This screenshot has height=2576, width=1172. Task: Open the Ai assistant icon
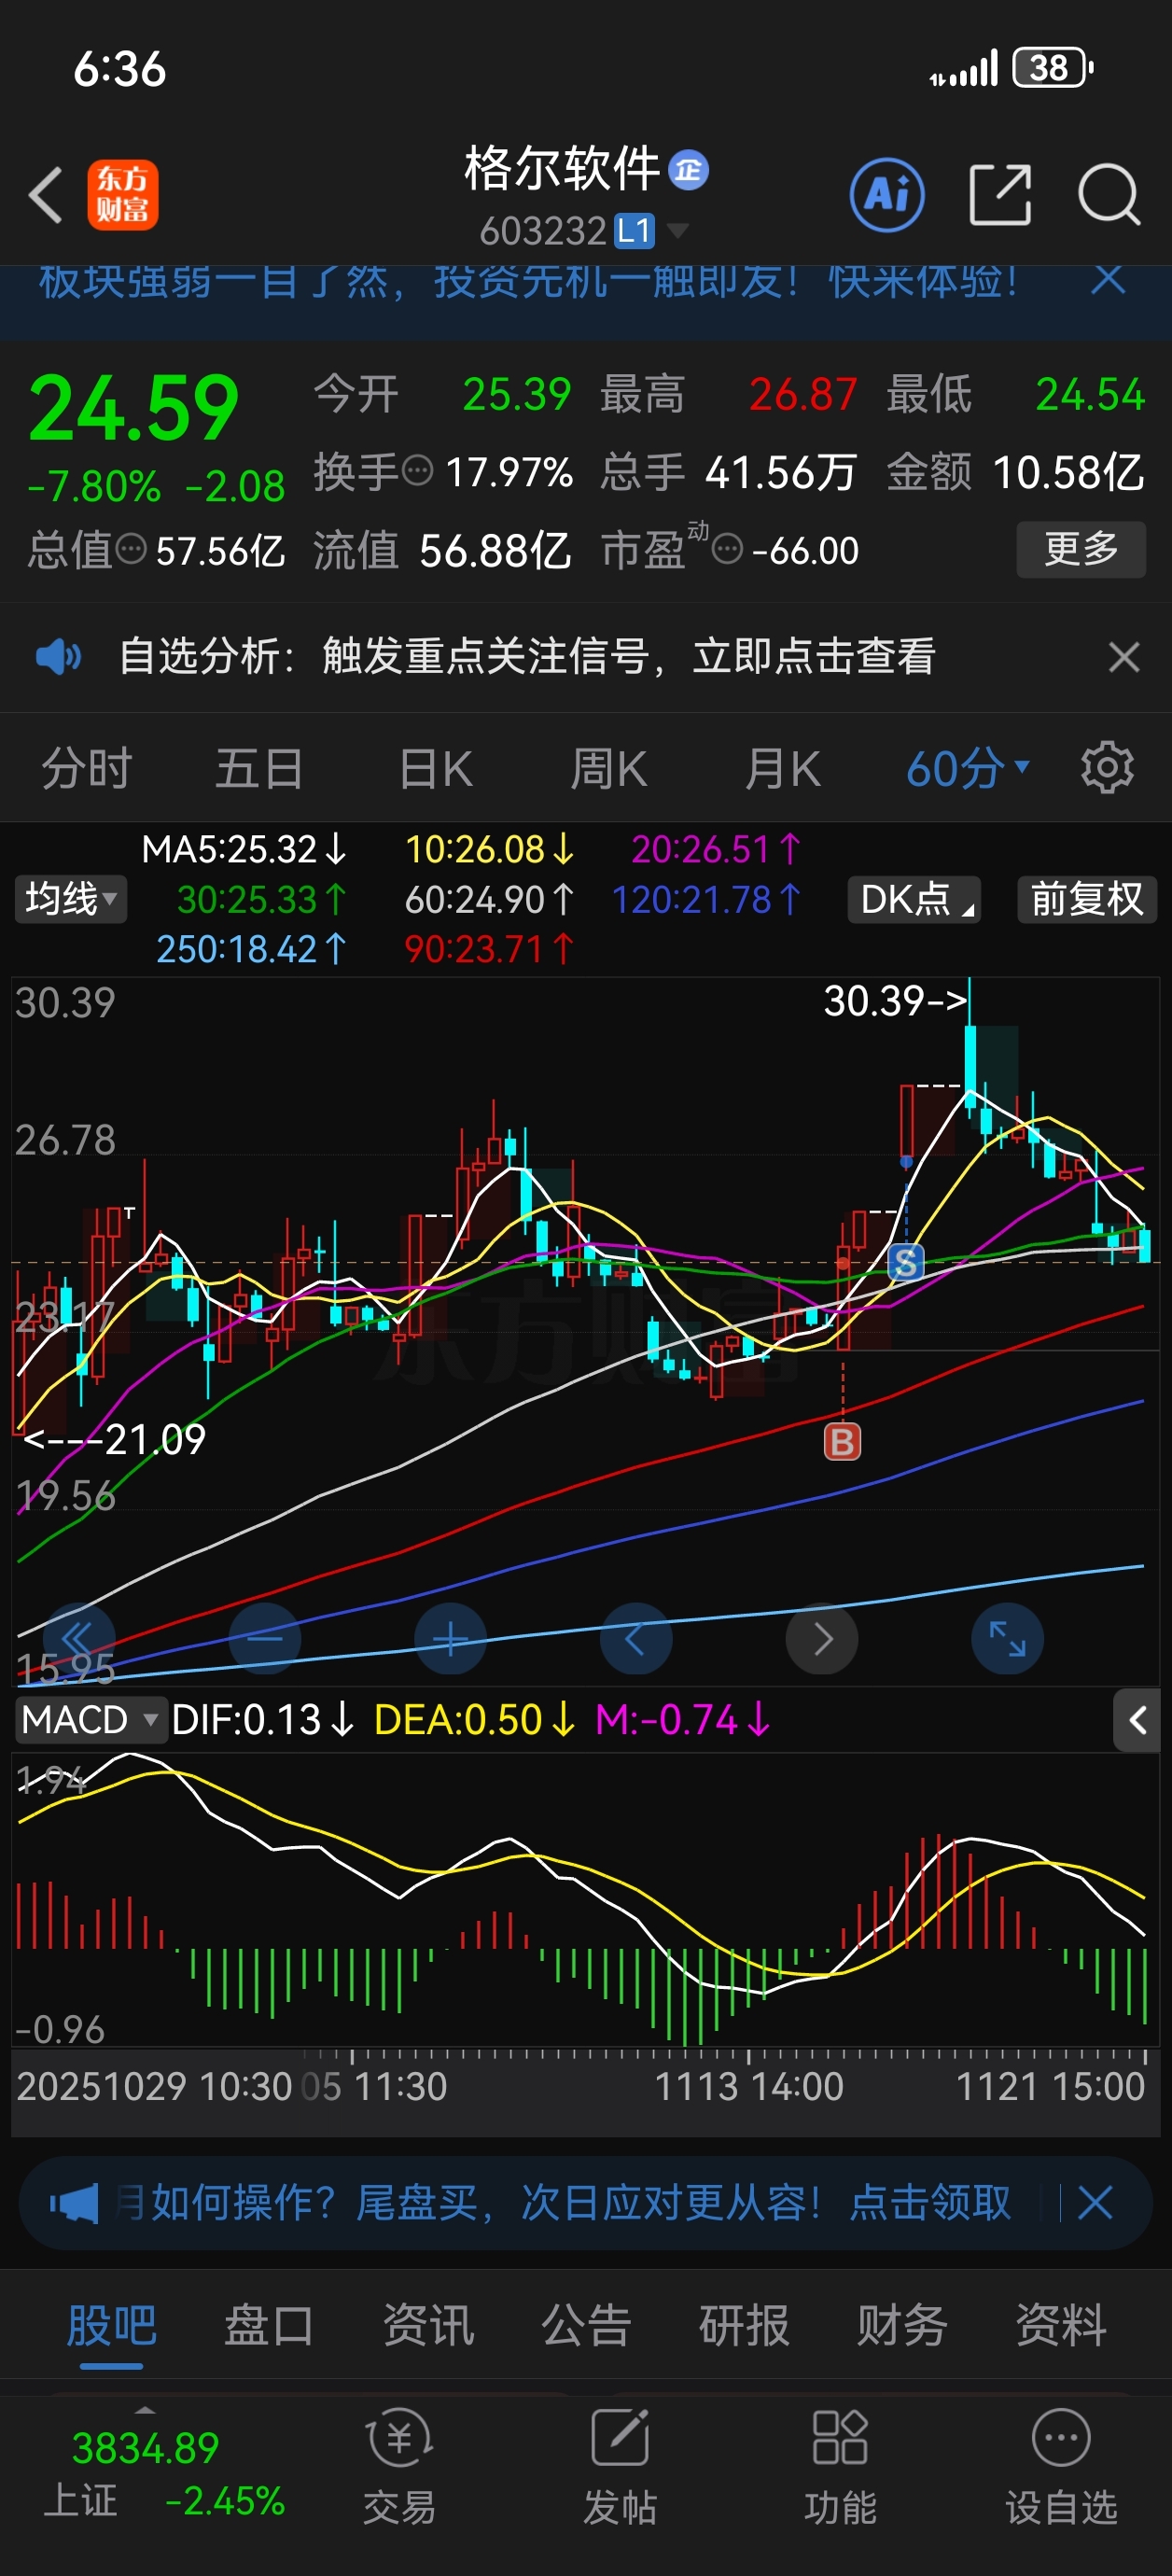[x=887, y=194]
